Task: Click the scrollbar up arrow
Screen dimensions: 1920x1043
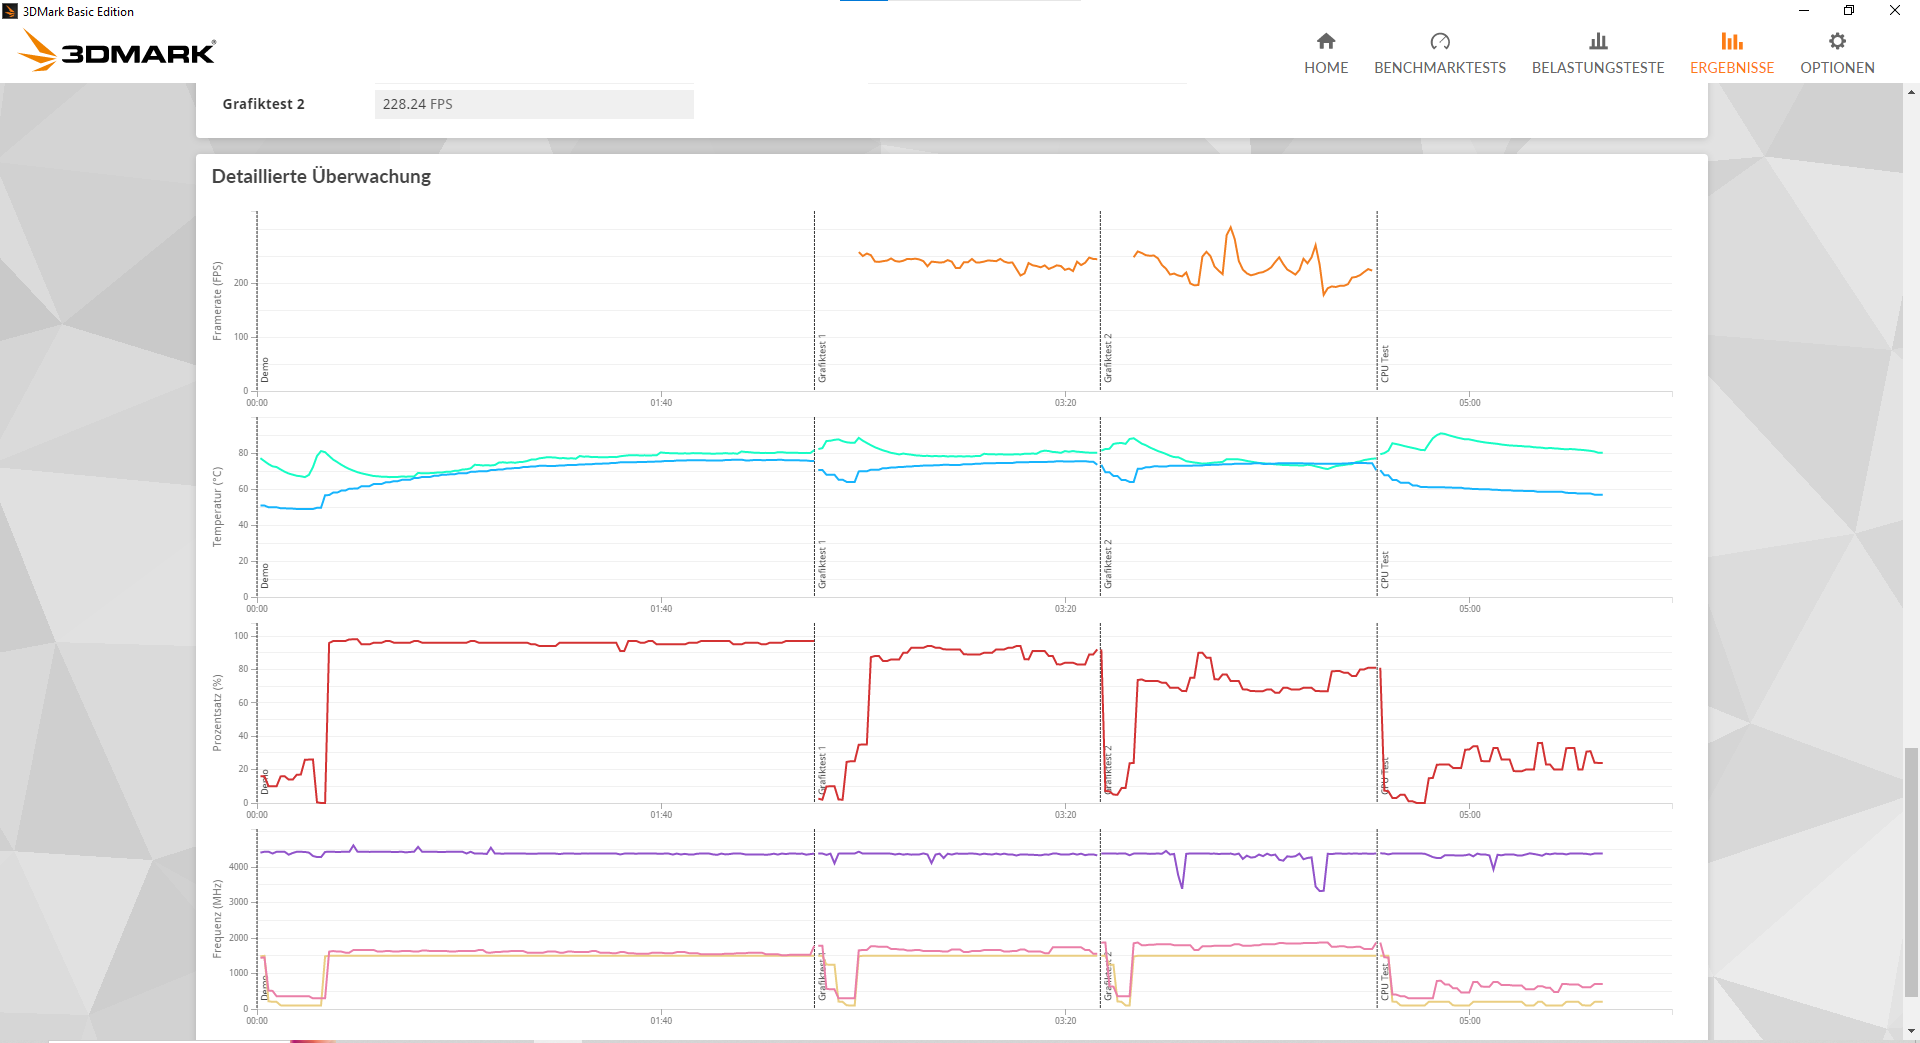Action: [x=1911, y=92]
